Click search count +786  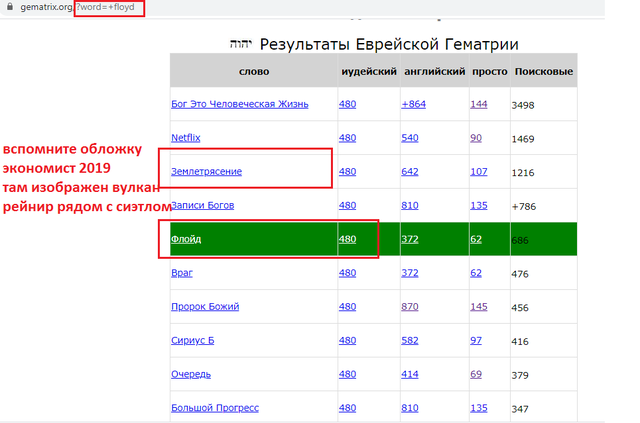tap(524, 207)
